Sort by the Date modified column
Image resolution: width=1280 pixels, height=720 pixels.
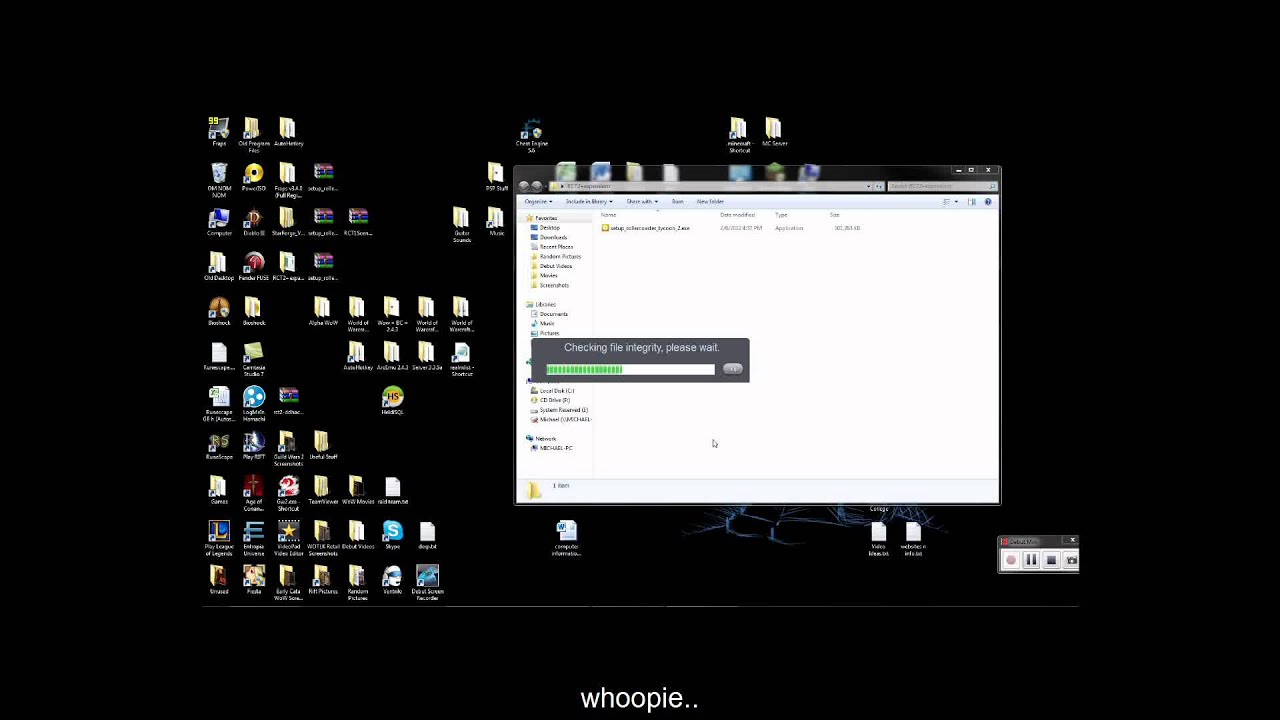(737, 215)
